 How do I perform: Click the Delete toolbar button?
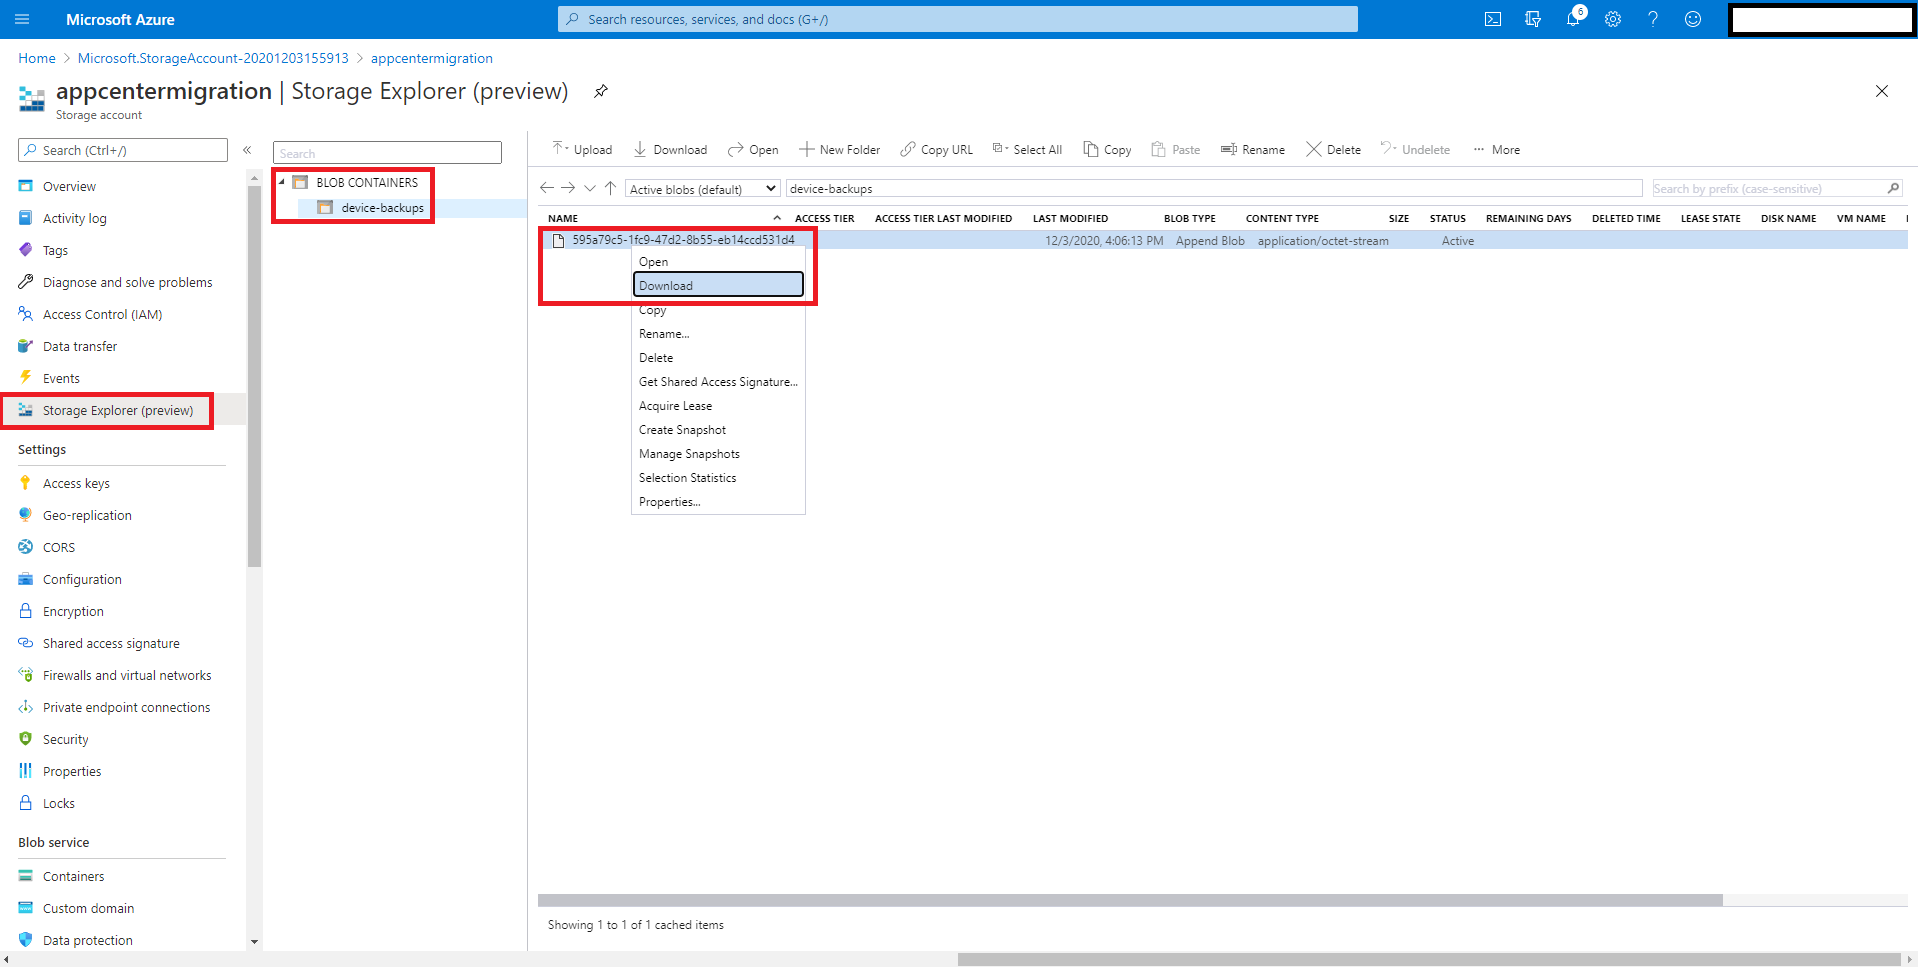(1333, 150)
